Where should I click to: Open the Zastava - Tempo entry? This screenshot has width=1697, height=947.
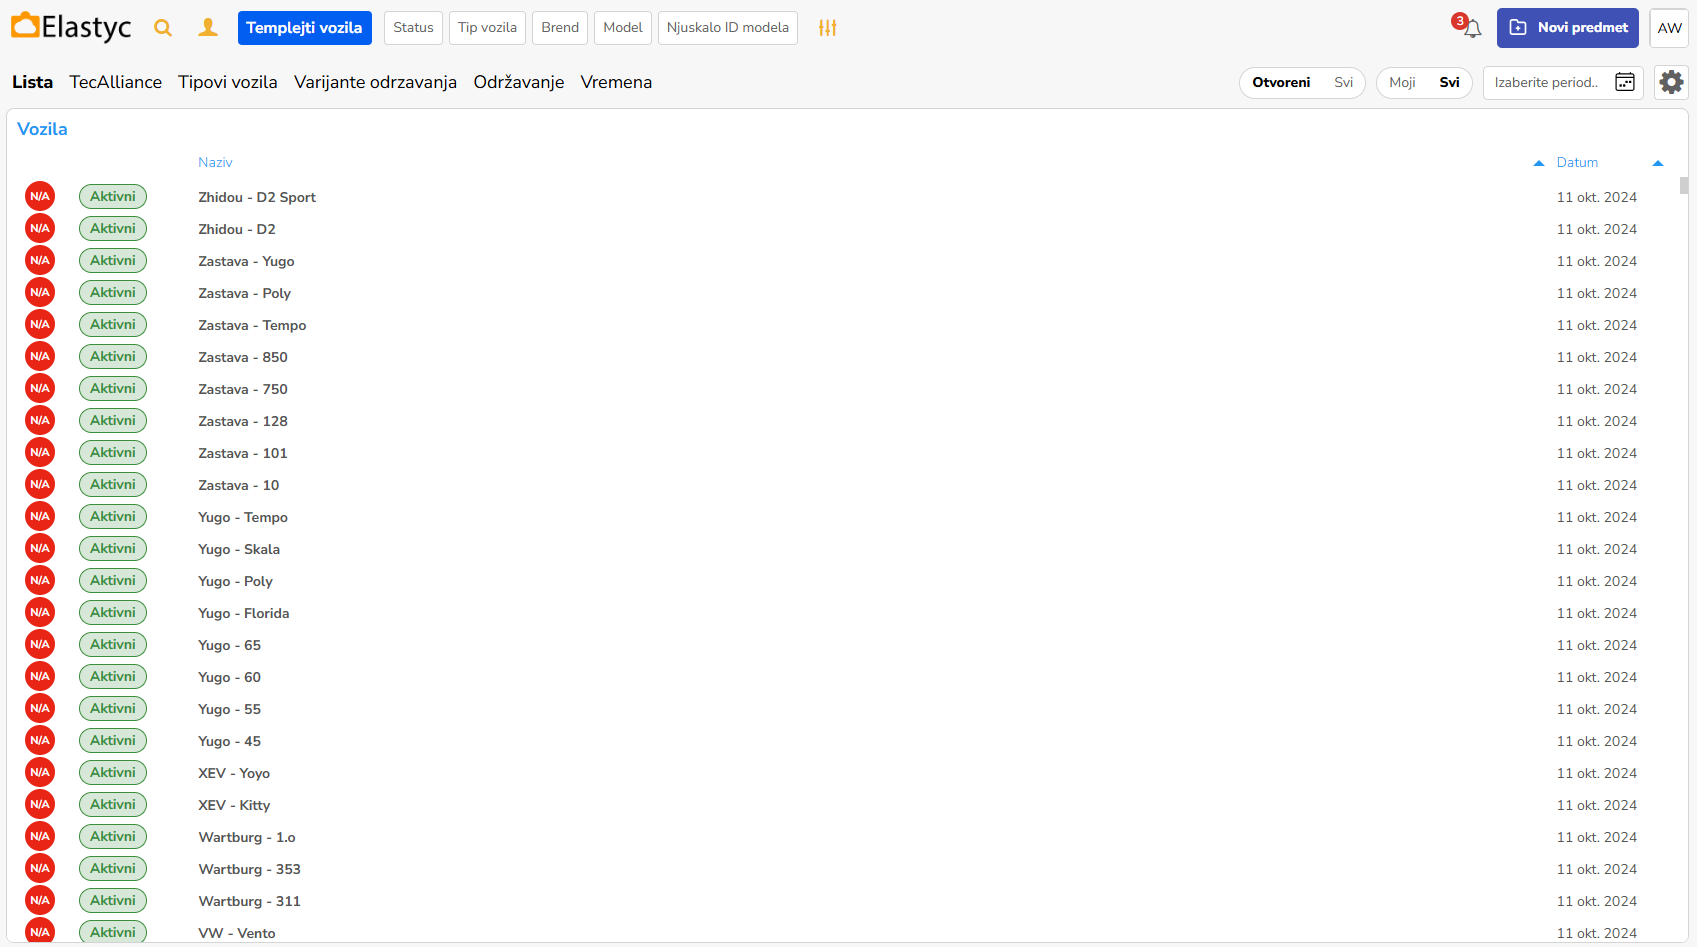click(252, 325)
